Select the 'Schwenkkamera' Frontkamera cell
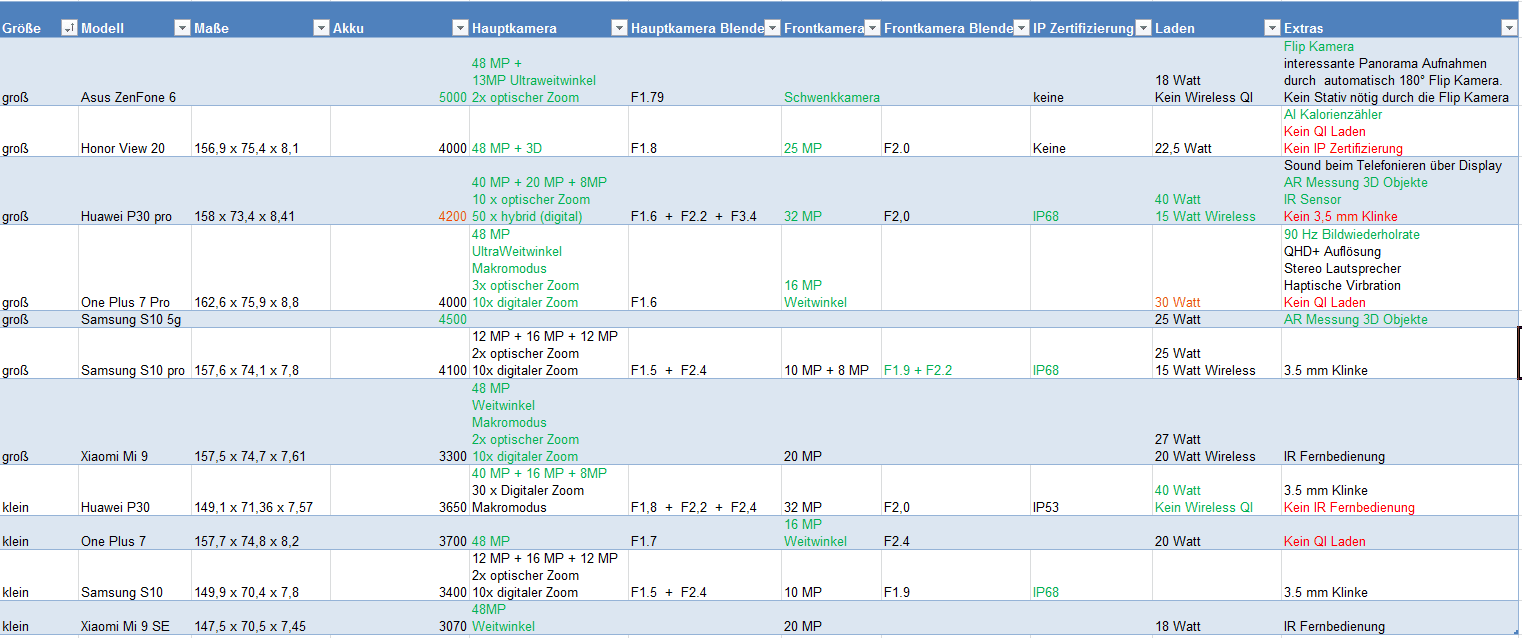The height and width of the screenshot is (638, 1522). click(x=831, y=72)
